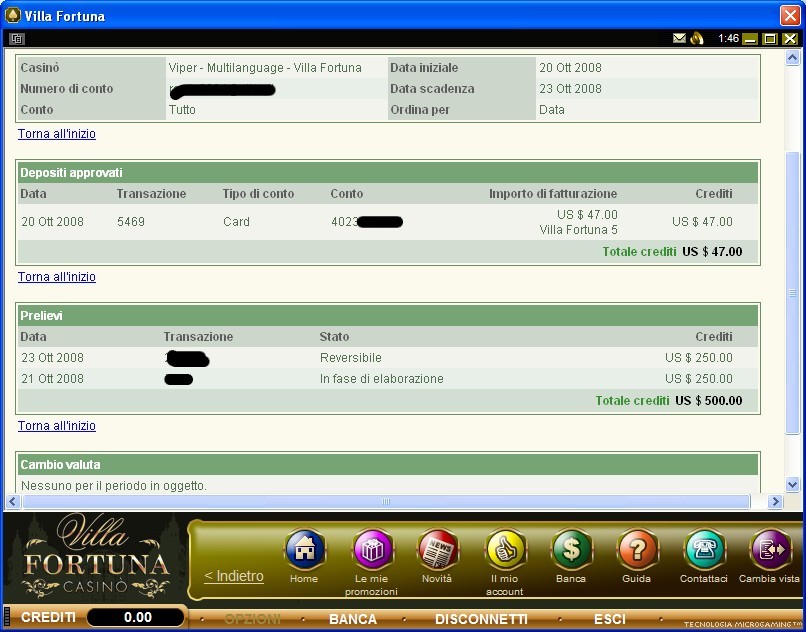Open the Banca dollar-sign icon
Image resolution: width=806 pixels, height=632 pixels.
[x=571, y=549]
